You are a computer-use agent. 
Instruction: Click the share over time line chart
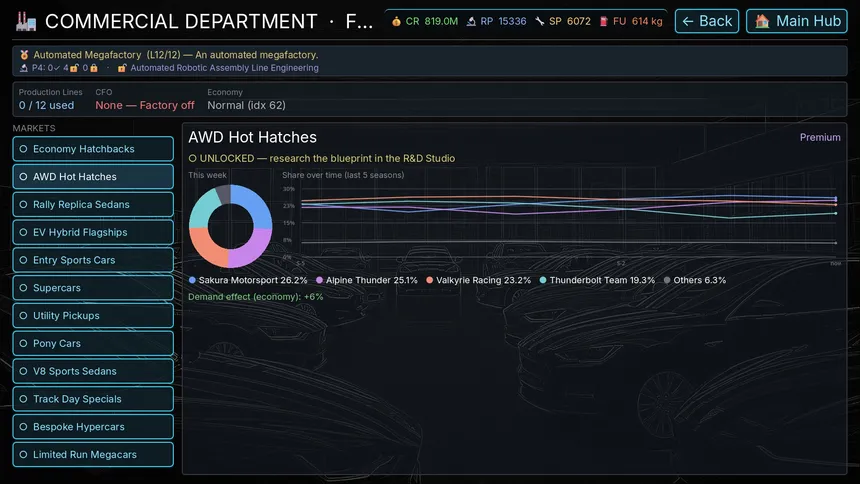pos(562,225)
